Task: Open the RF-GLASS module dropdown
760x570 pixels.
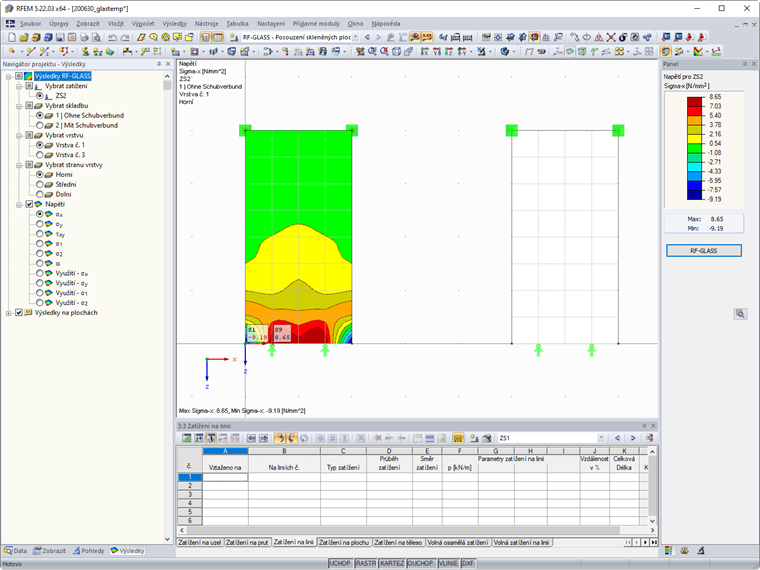Action: coord(355,37)
